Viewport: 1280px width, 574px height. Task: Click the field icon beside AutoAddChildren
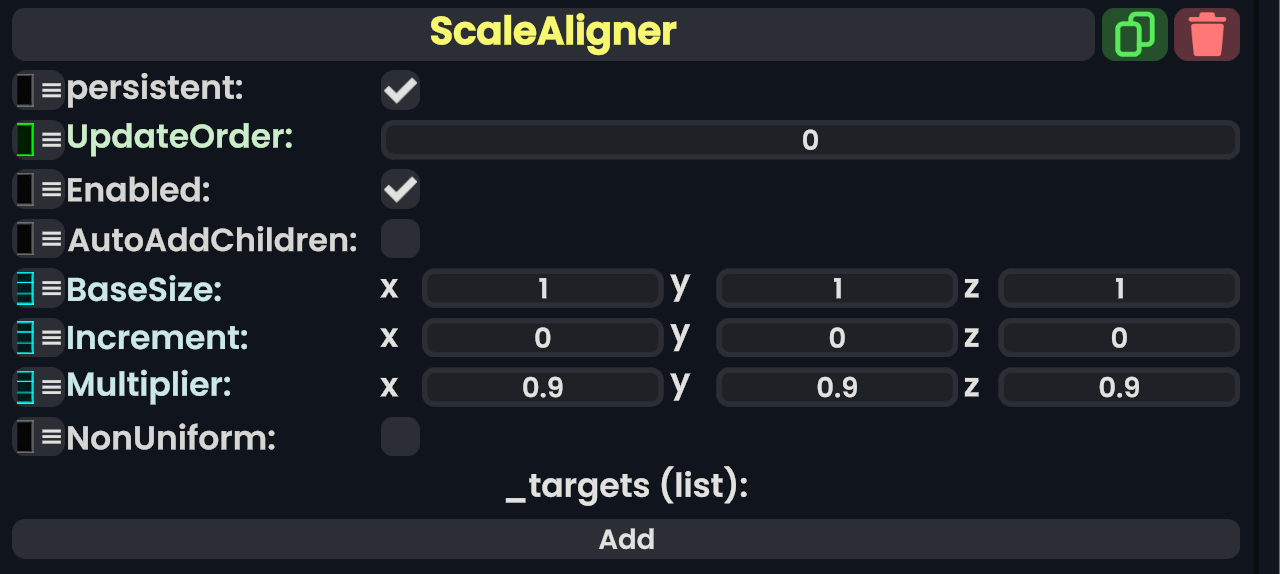pyautogui.click(x=25, y=239)
